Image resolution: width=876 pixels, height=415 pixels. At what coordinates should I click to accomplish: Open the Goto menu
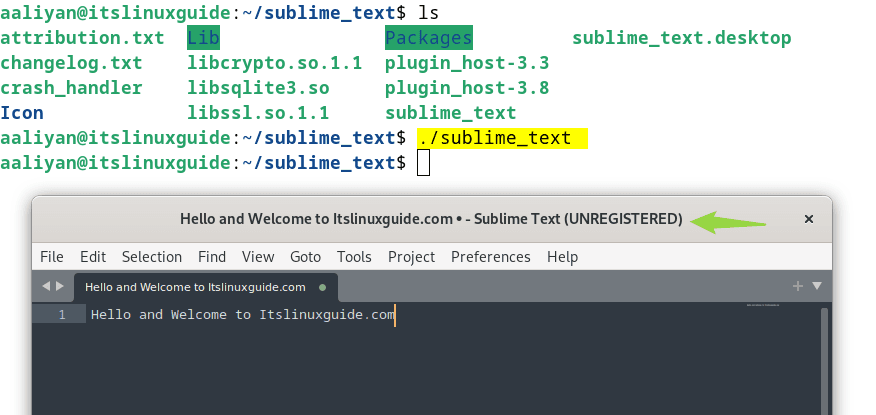[x=306, y=257]
